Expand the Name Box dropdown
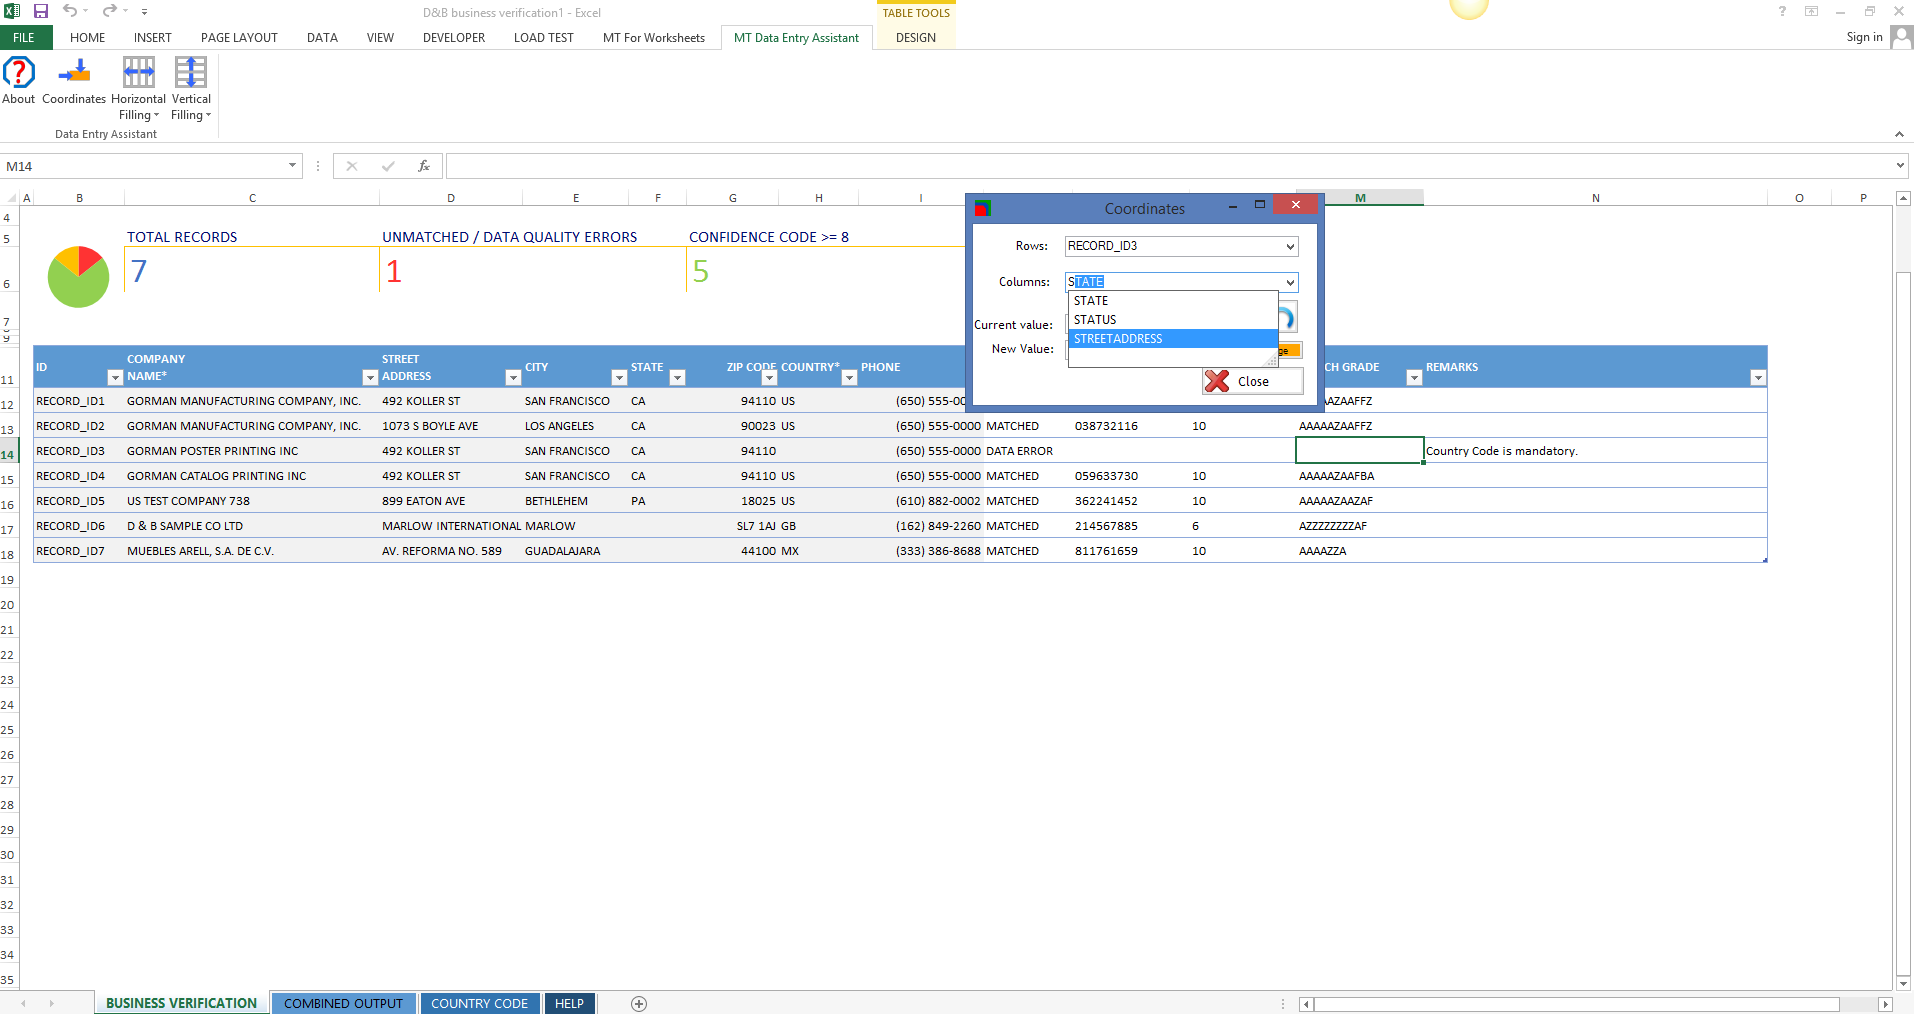The height and width of the screenshot is (1014, 1916). 292,166
